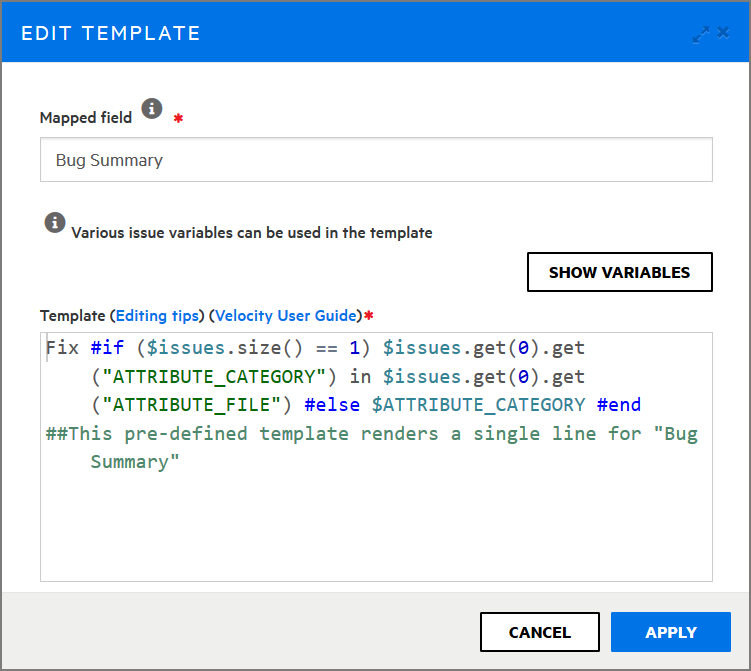Apply the template changes
The image size is (751, 671).
point(671,632)
